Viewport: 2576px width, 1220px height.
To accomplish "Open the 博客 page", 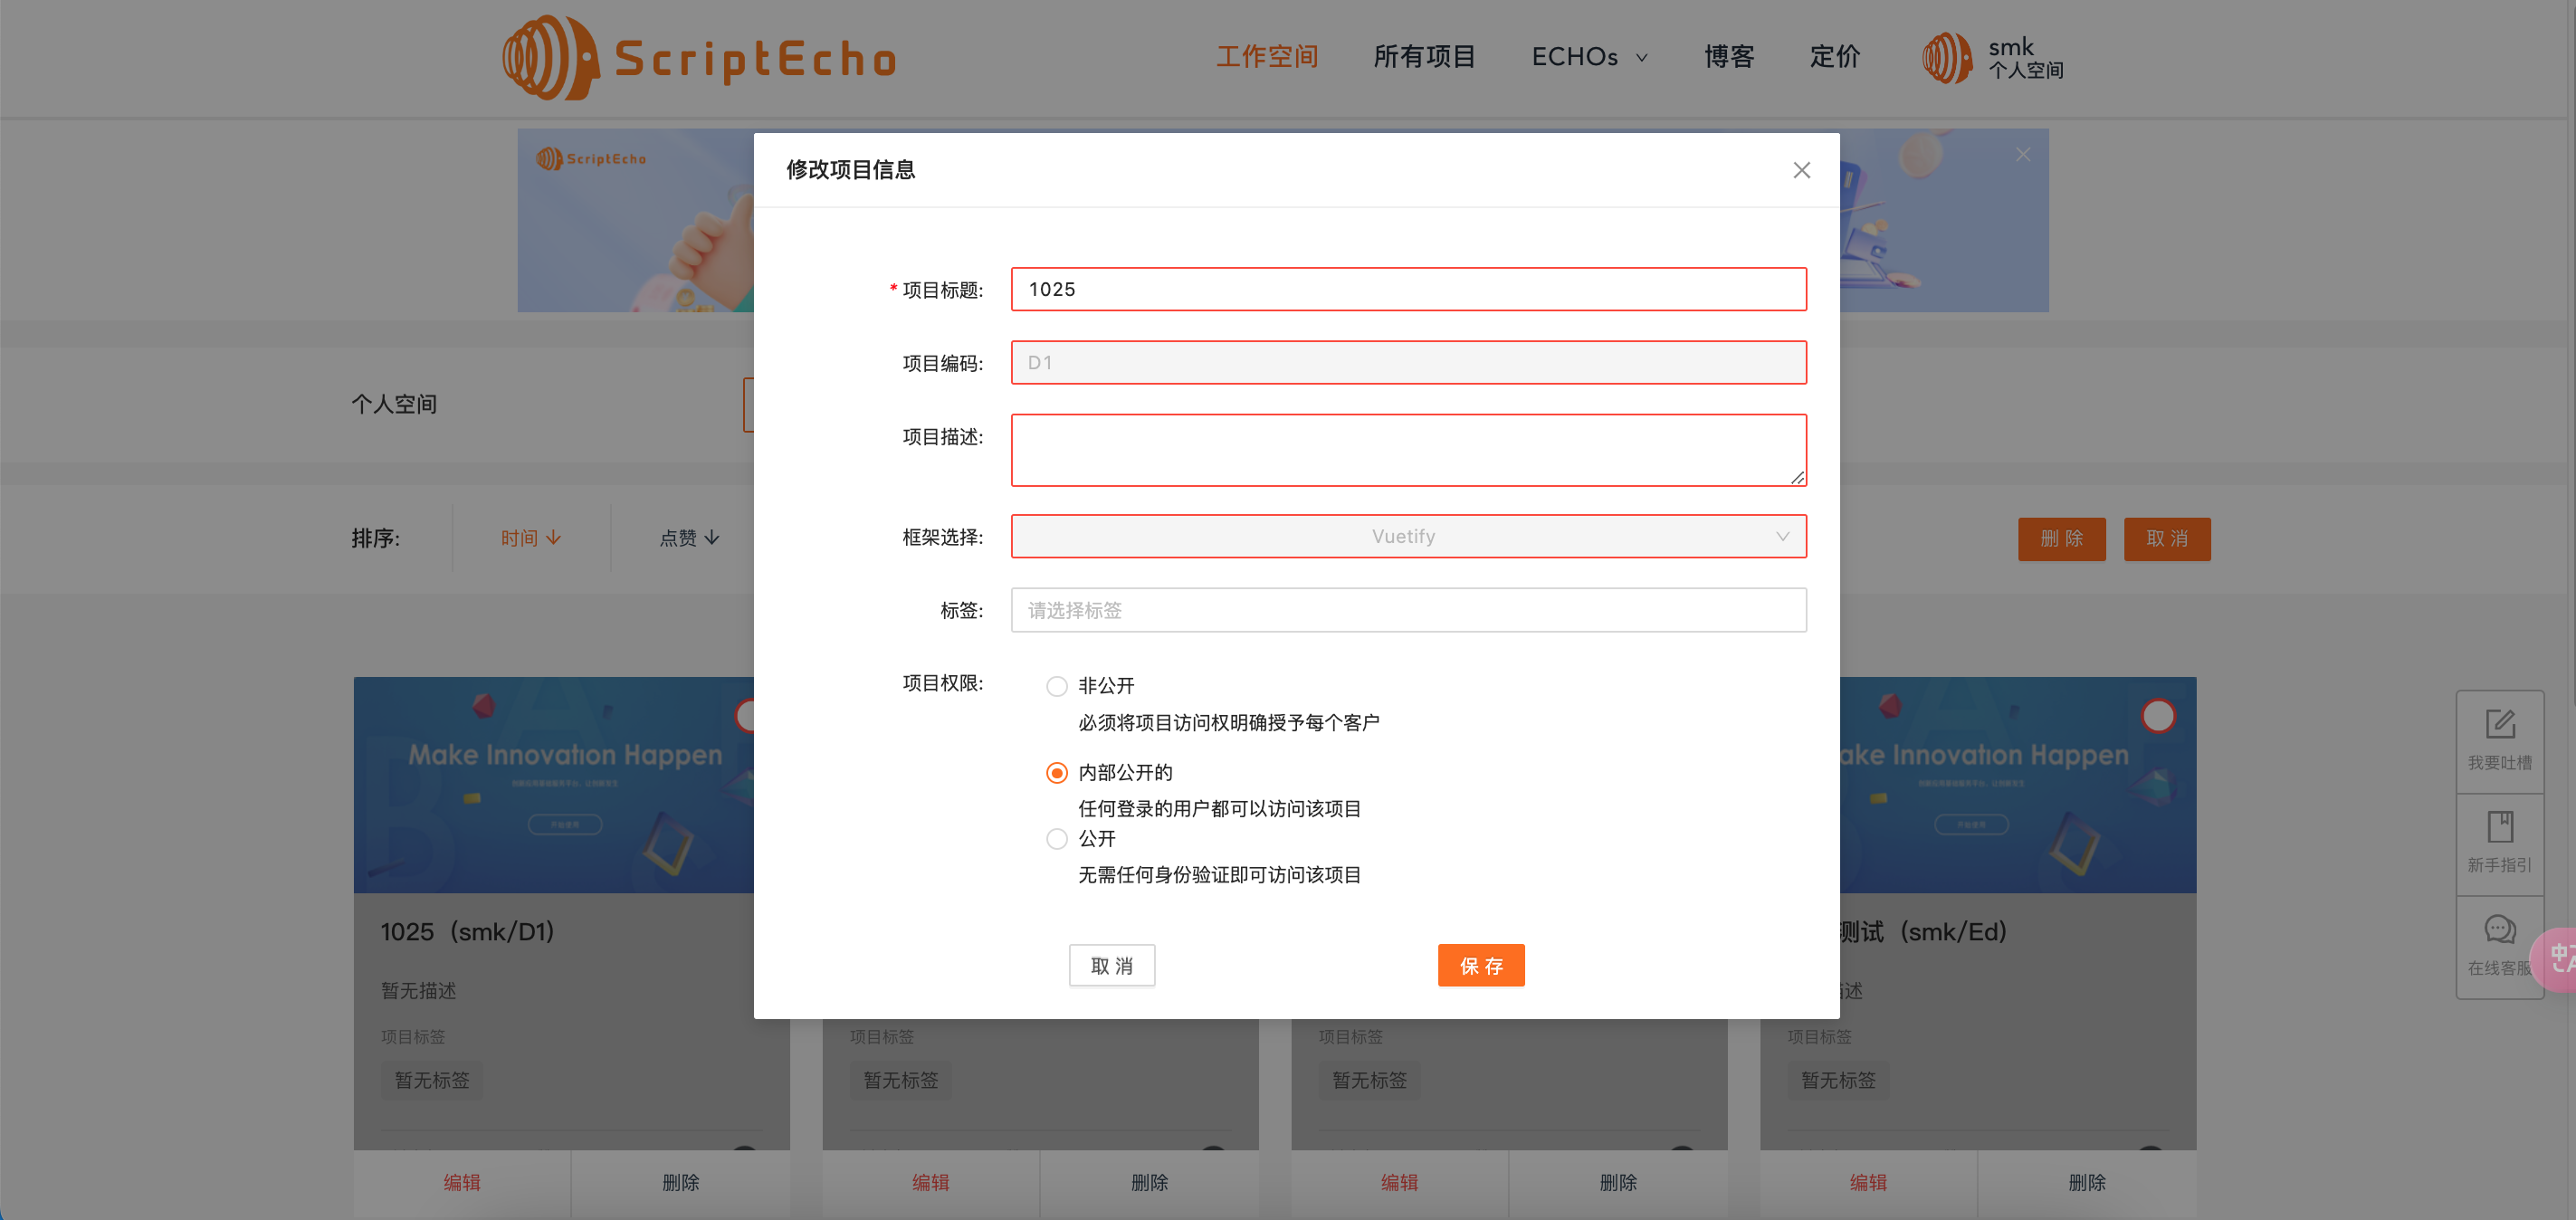I will pos(1729,57).
